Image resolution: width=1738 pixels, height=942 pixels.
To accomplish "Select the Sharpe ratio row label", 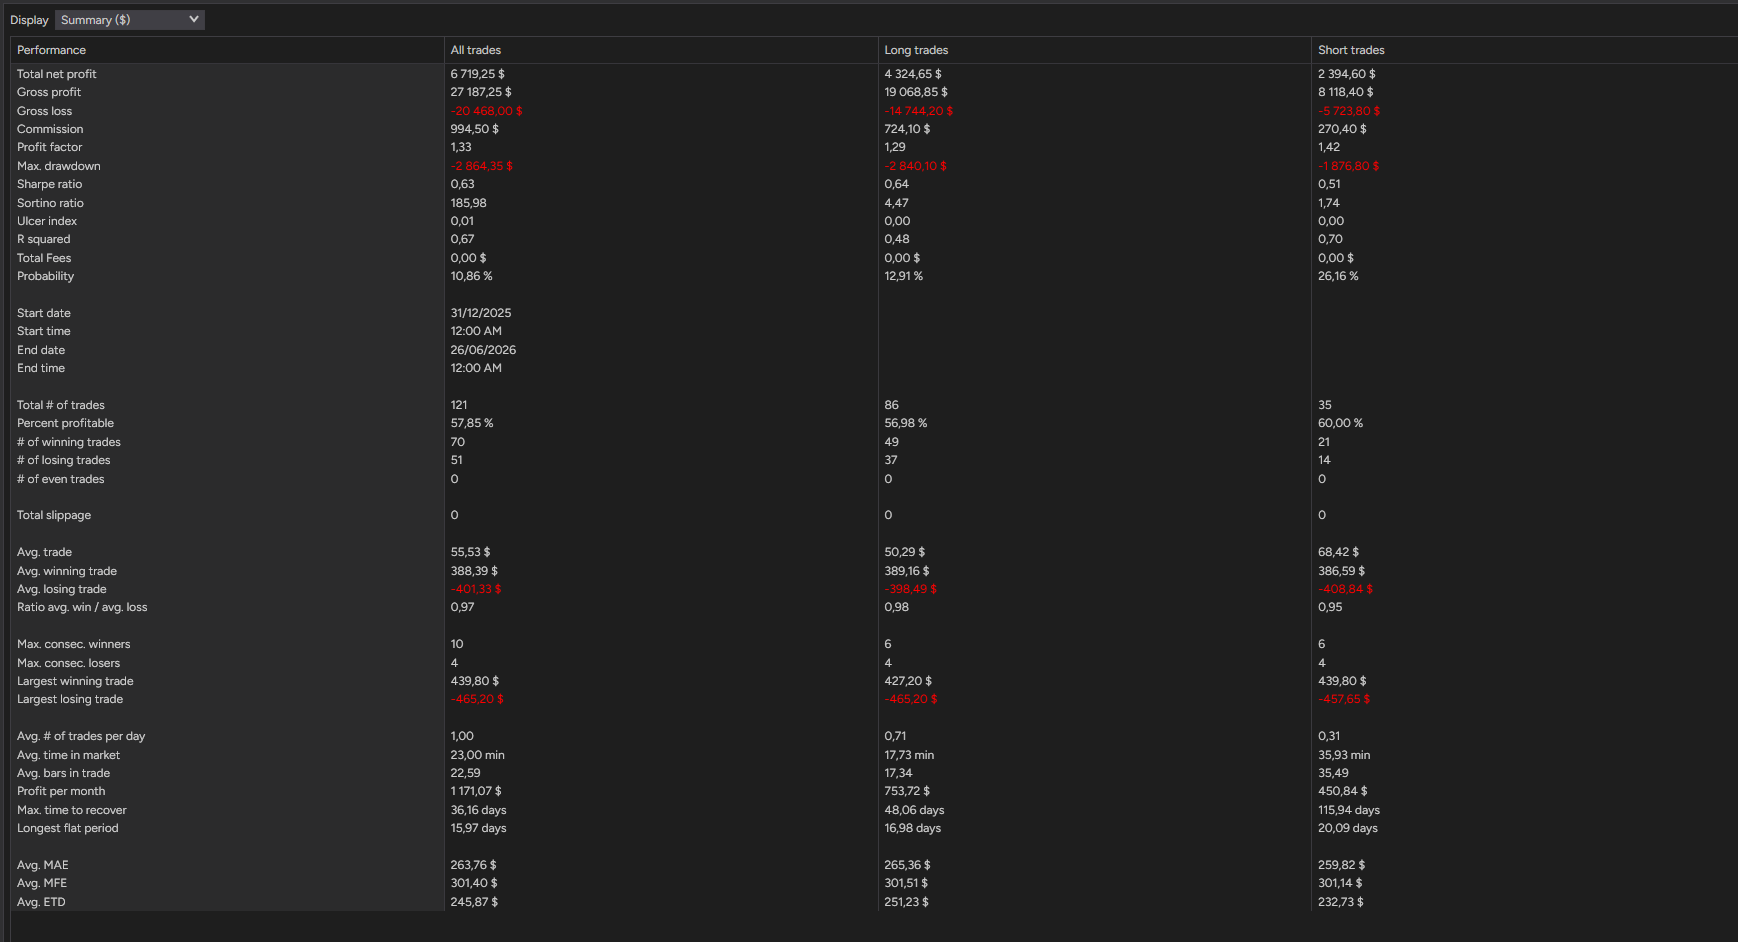I will click(x=50, y=184).
